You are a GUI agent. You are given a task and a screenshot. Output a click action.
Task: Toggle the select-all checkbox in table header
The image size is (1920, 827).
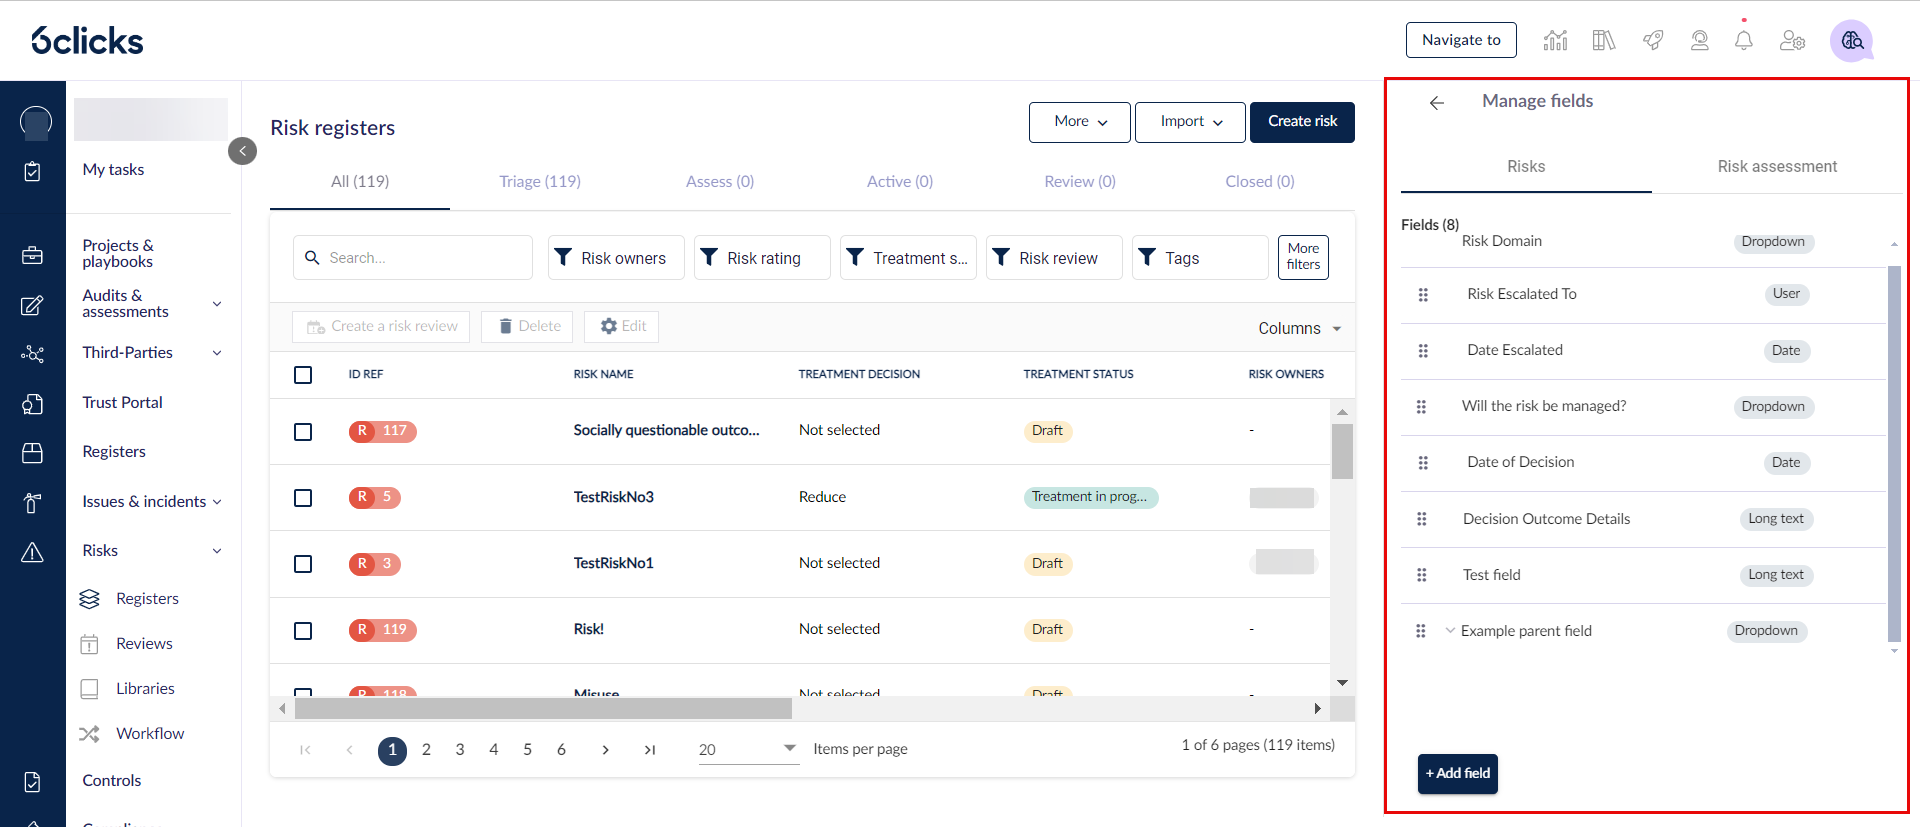[x=303, y=375]
